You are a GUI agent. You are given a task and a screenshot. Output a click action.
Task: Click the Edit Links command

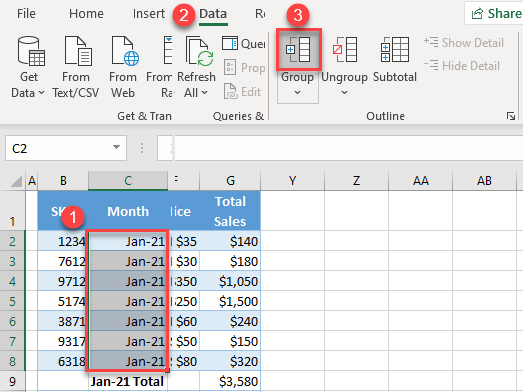point(242,92)
